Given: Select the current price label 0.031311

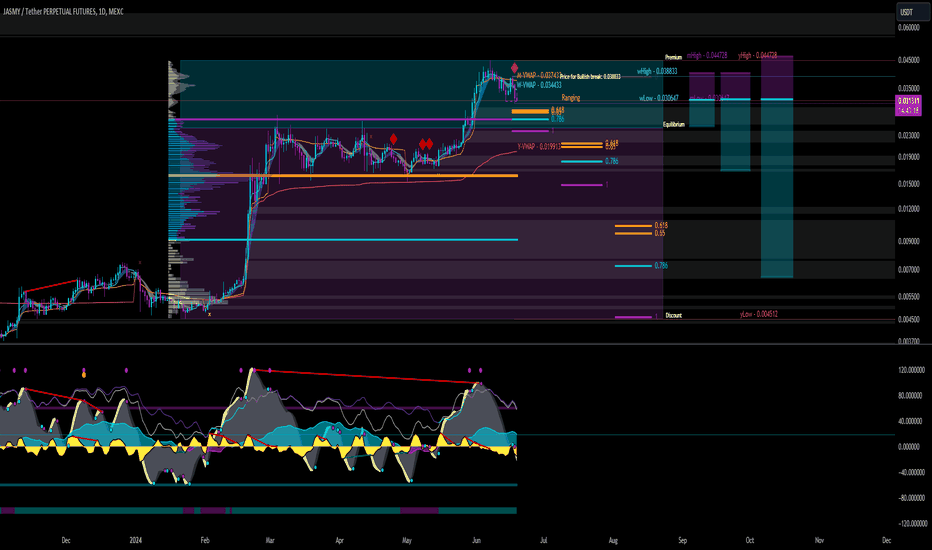Looking at the screenshot, I should tap(908, 100).
